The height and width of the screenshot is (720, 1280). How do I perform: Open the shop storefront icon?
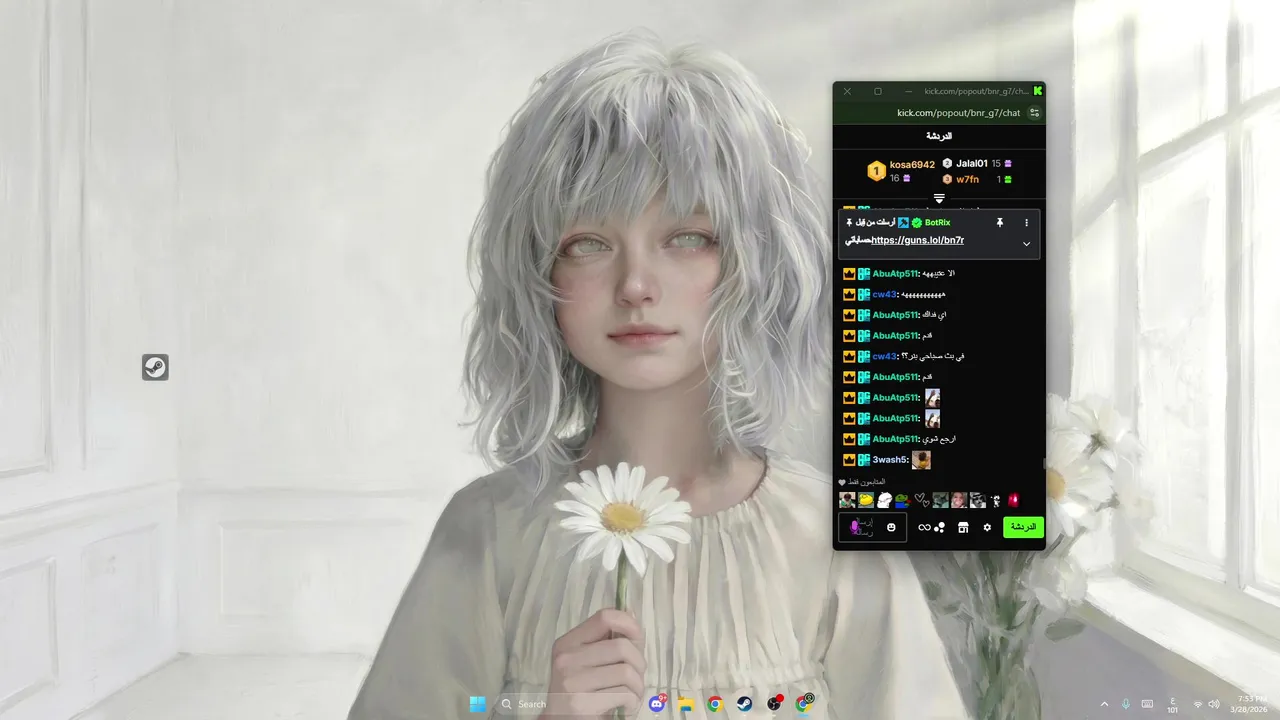(x=963, y=527)
